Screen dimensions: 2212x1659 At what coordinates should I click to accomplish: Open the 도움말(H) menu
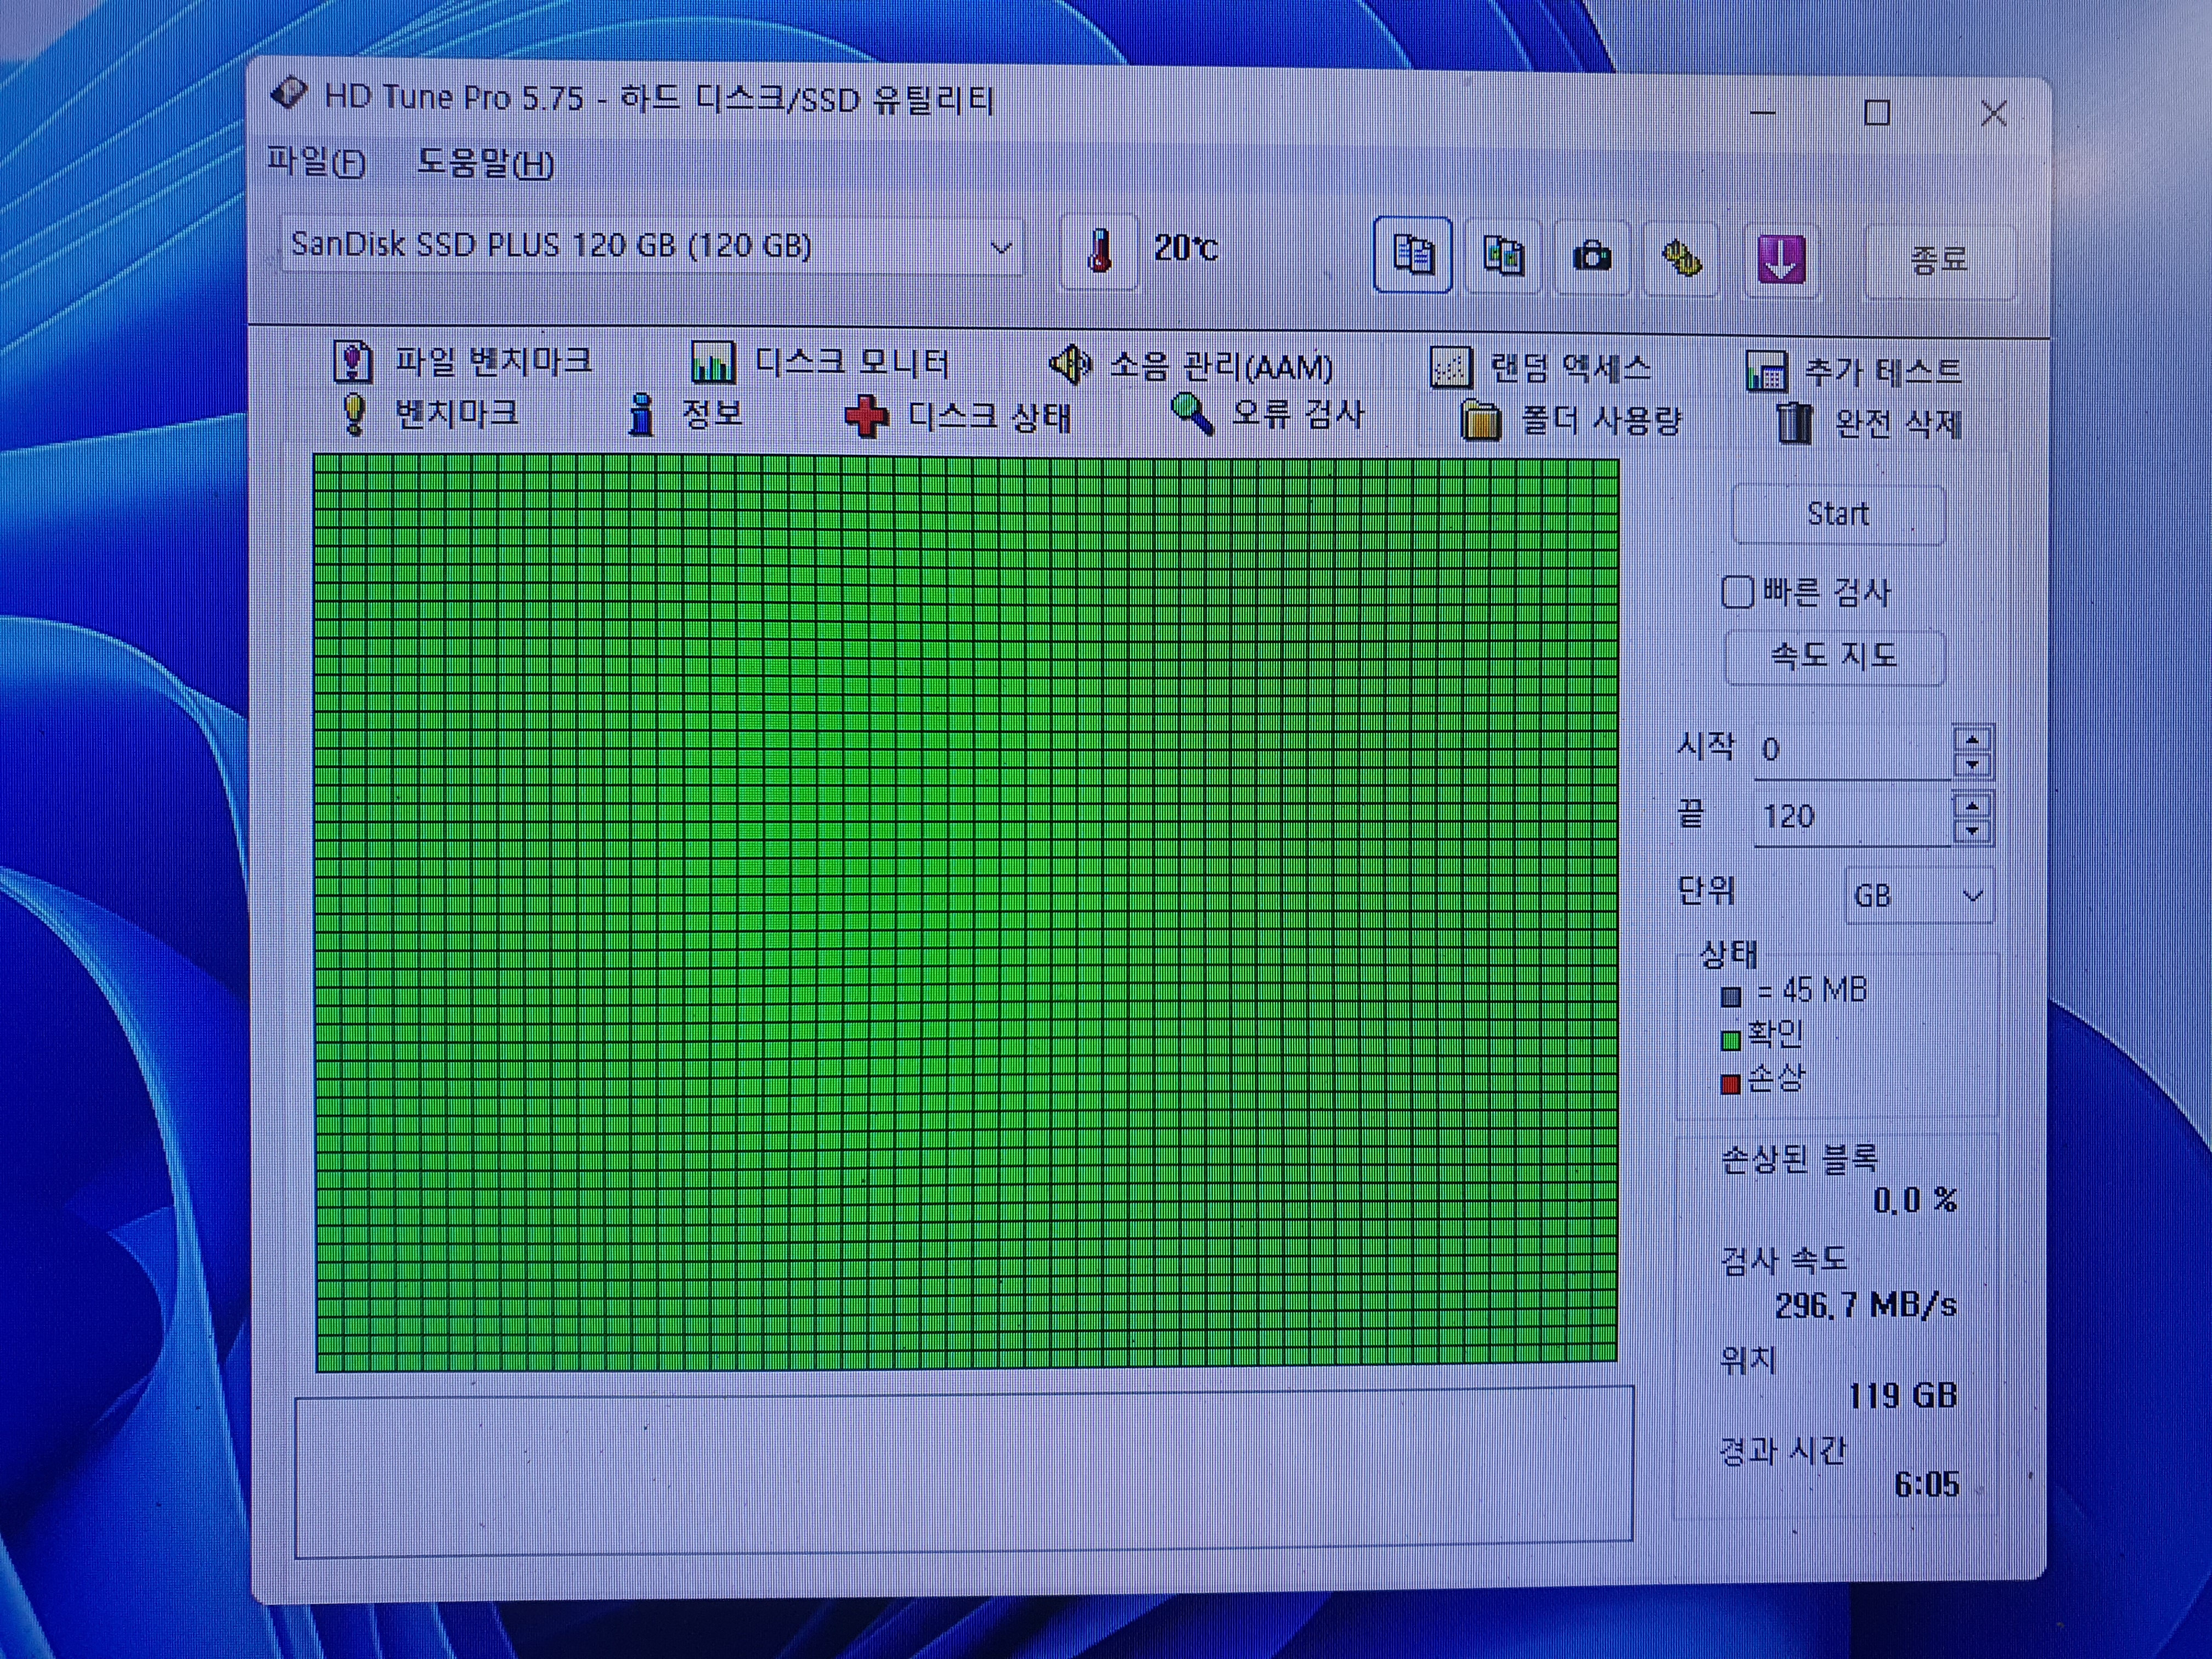(x=485, y=162)
